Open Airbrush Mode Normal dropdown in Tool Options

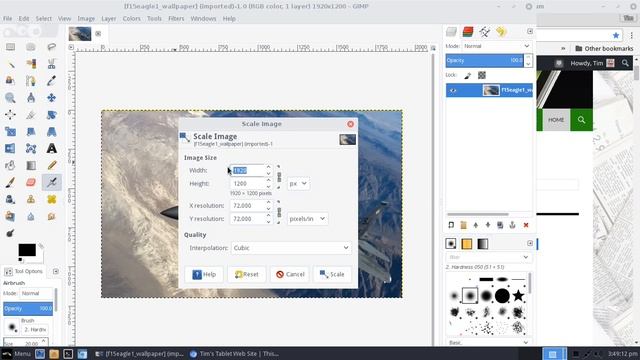click(37, 293)
